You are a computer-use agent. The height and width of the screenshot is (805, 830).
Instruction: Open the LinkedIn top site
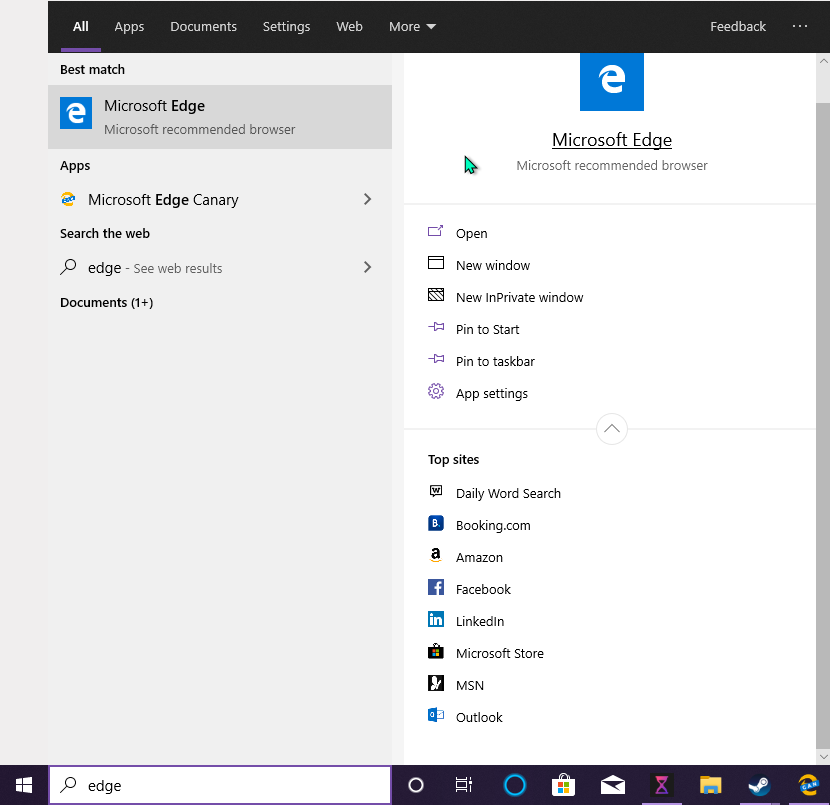pyautogui.click(x=480, y=621)
